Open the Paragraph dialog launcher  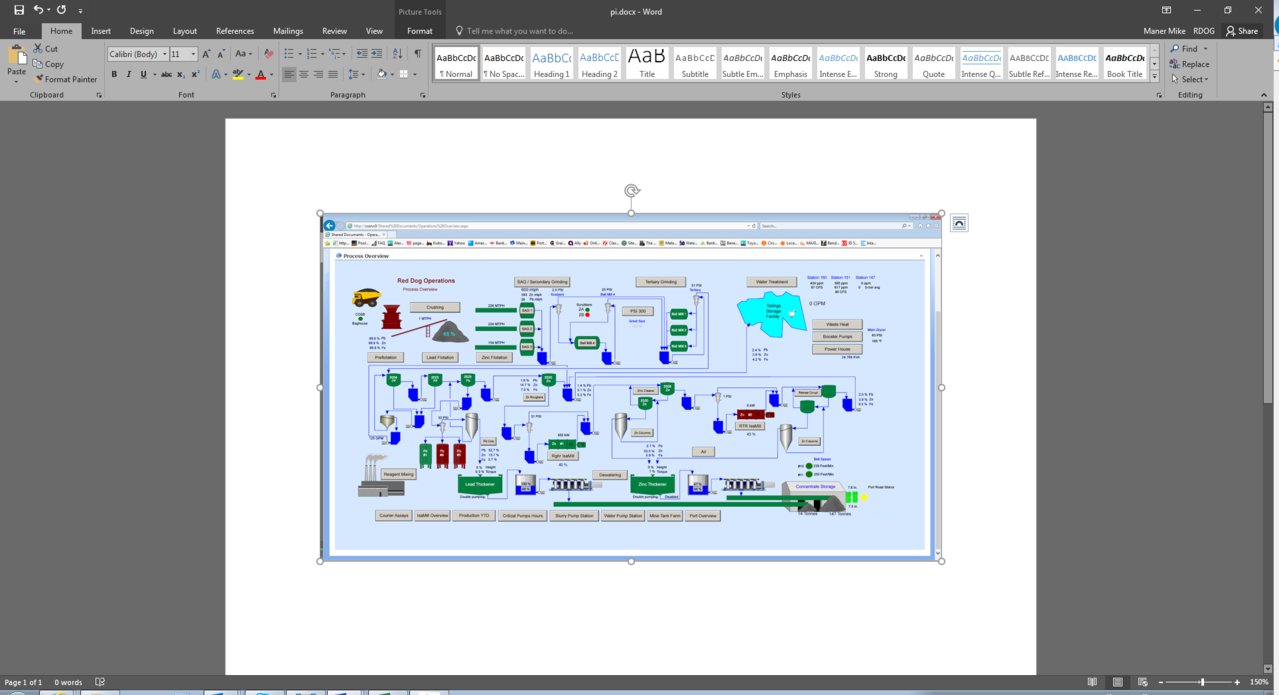[423, 95]
